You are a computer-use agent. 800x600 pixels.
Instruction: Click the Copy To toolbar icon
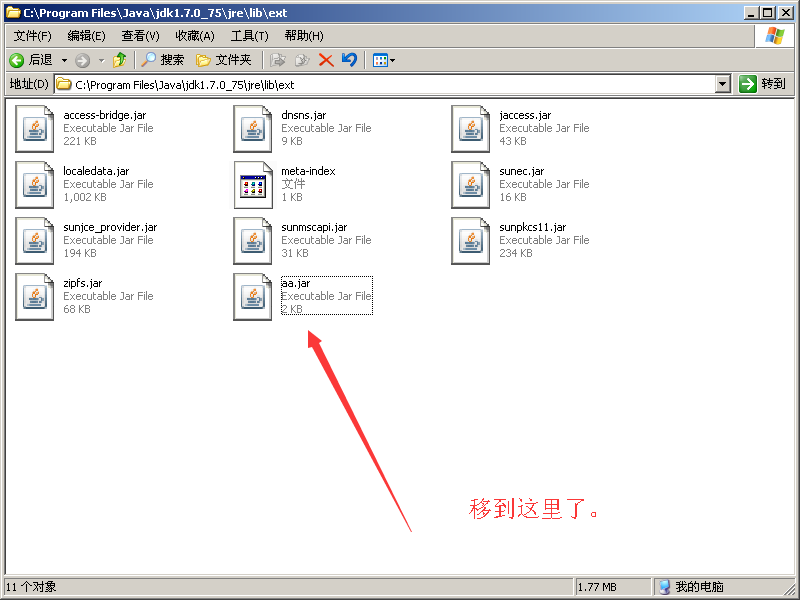[x=302, y=60]
